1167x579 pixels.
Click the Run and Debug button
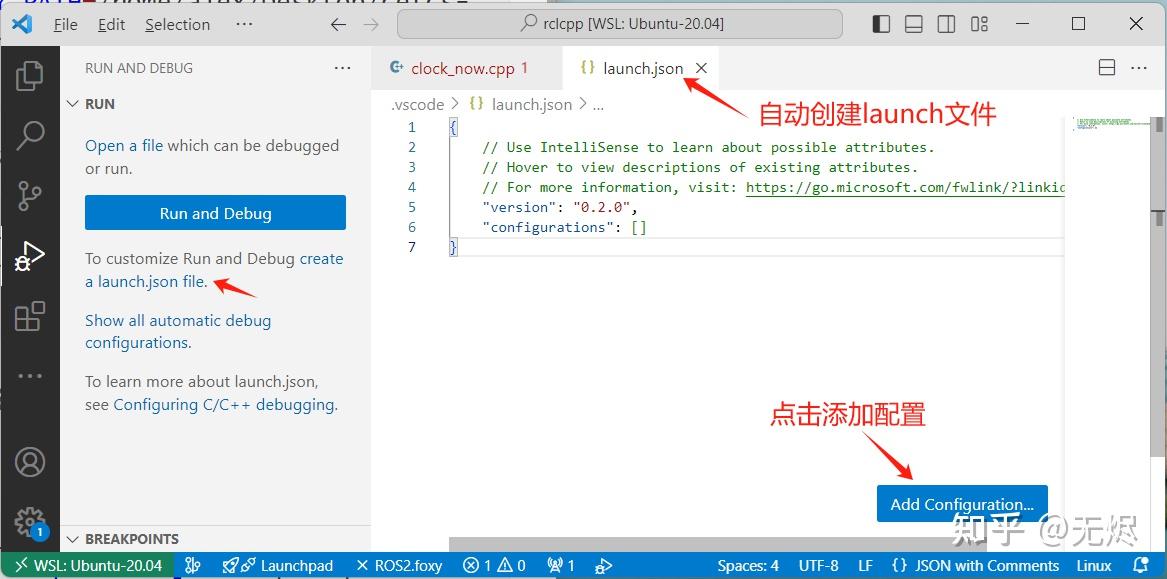coord(215,213)
